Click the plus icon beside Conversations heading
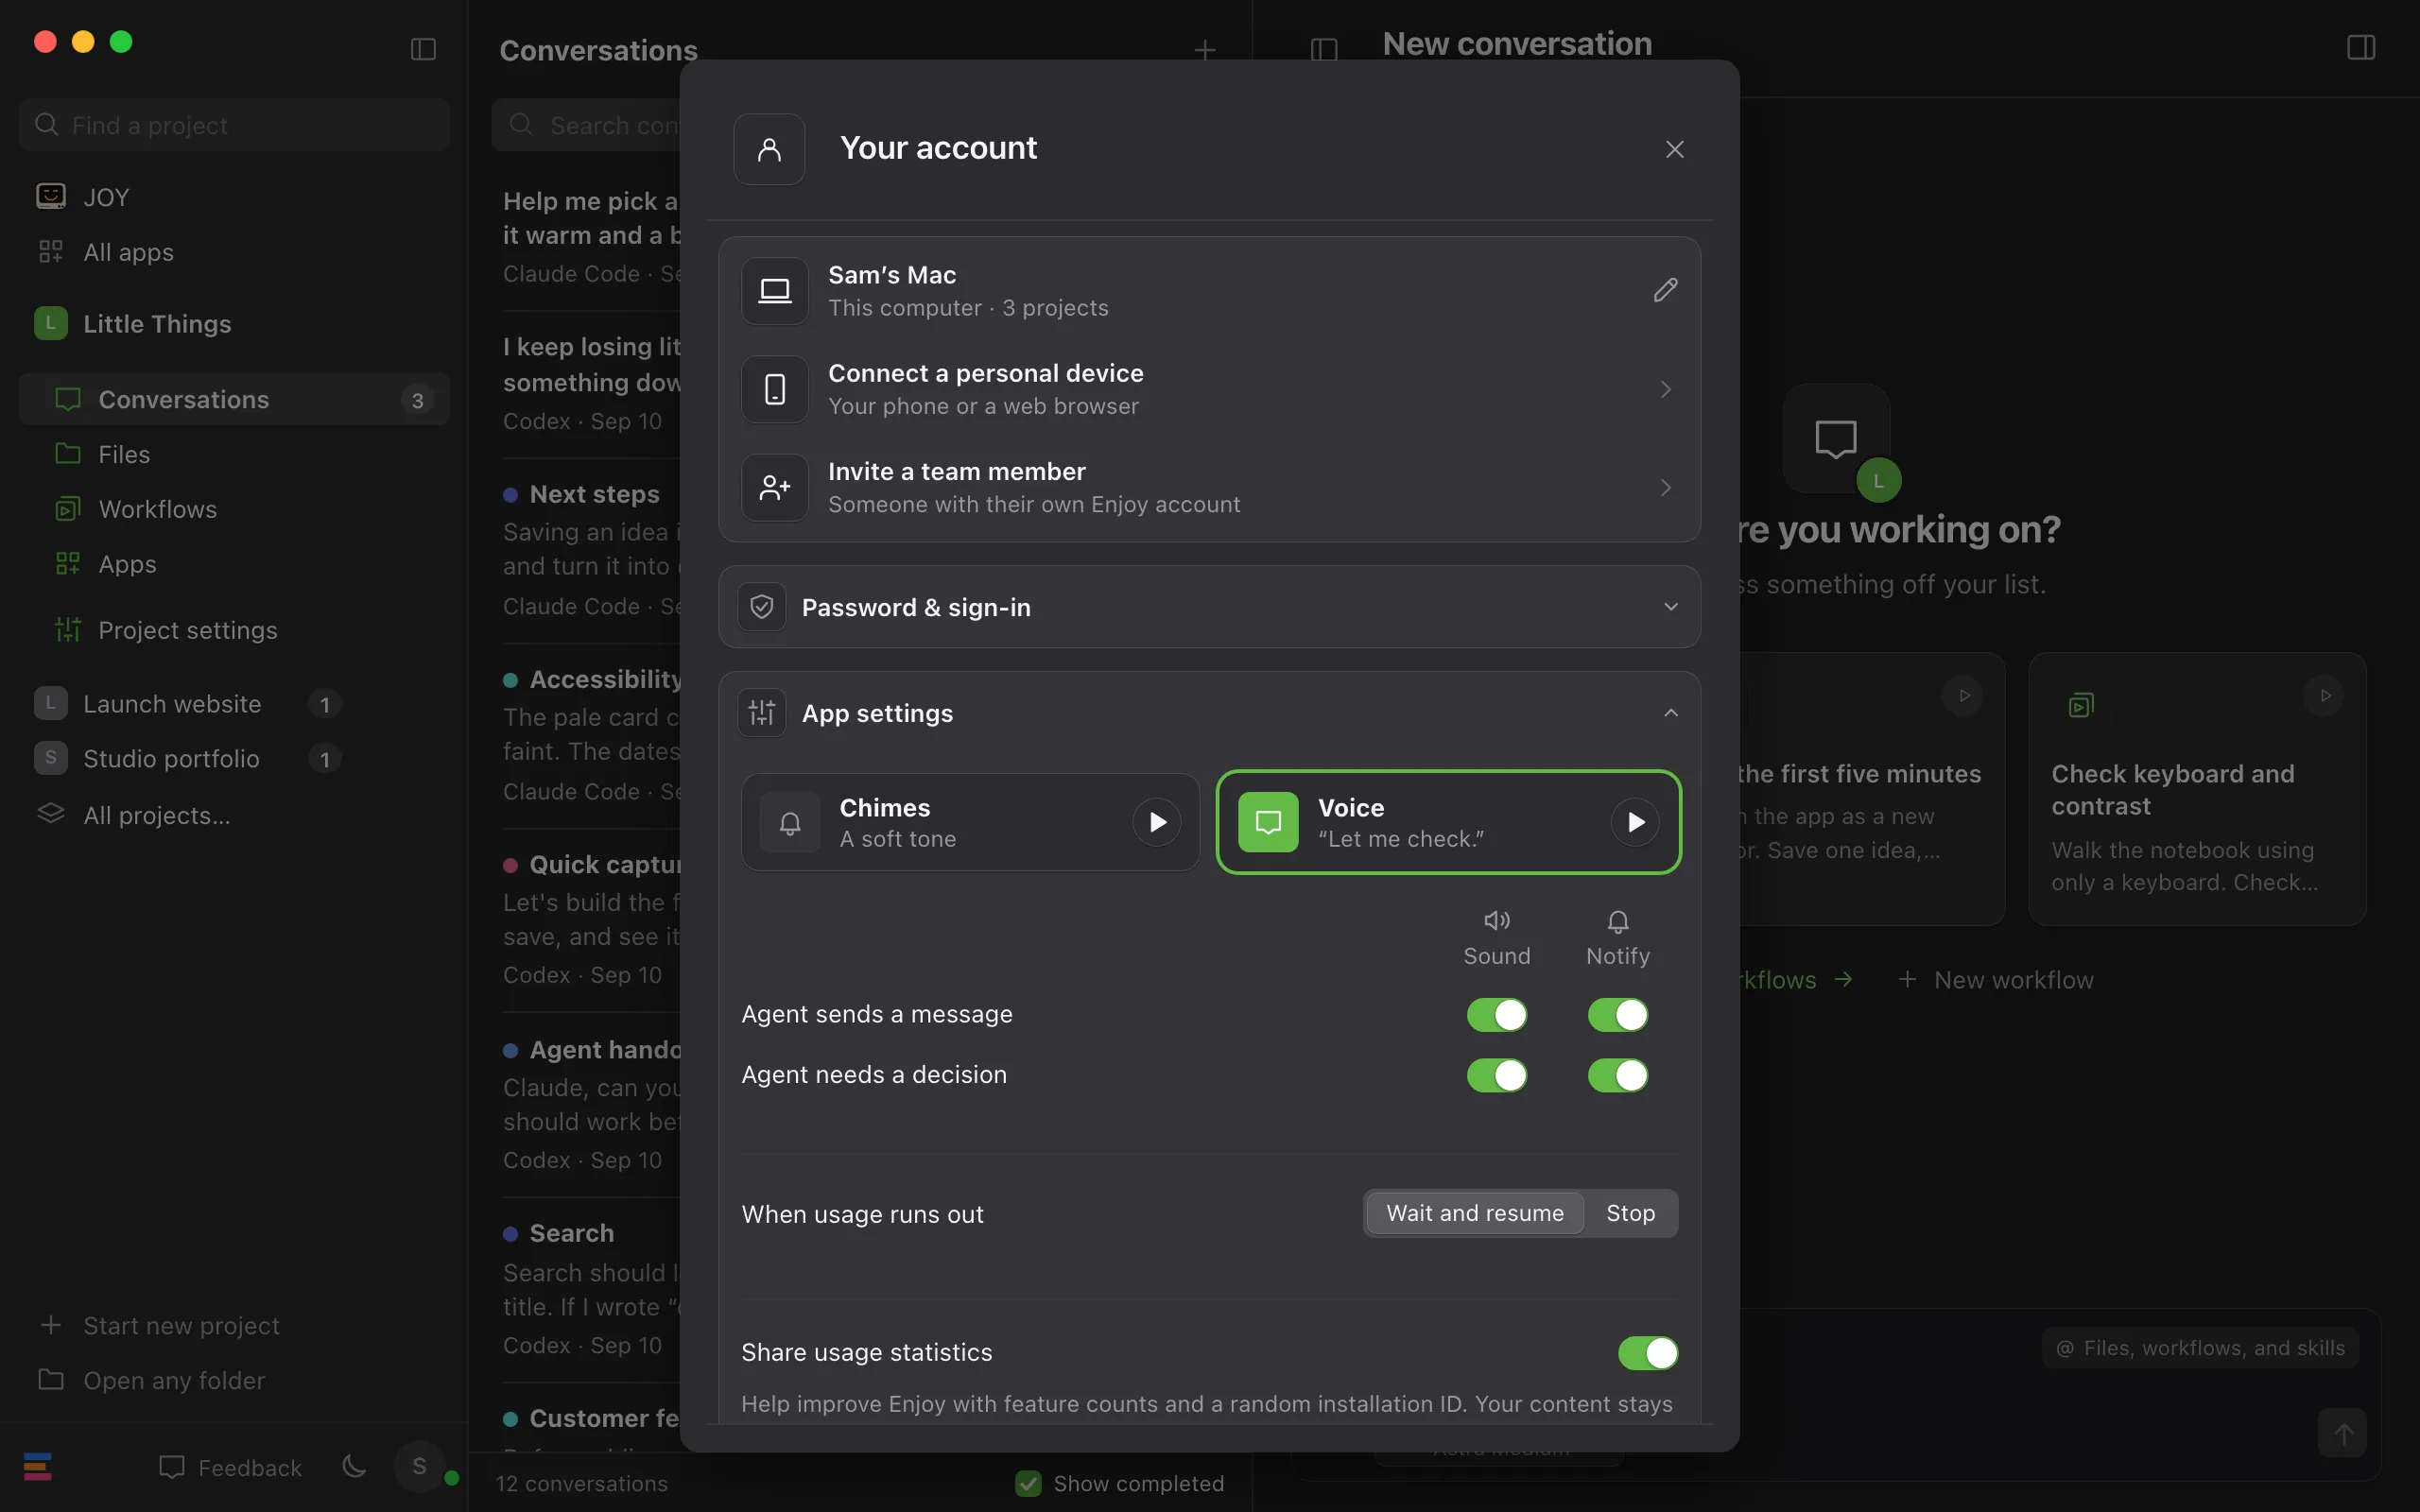Image resolution: width=2420 pixels, height=1512 pixels. [x=1205, y=50]
